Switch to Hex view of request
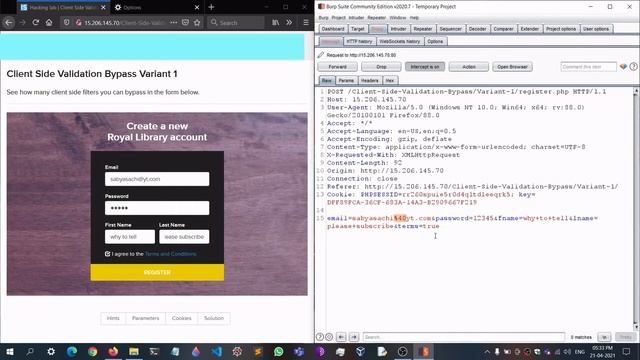This screenshot has height=360, width=640. click(390, 80)
